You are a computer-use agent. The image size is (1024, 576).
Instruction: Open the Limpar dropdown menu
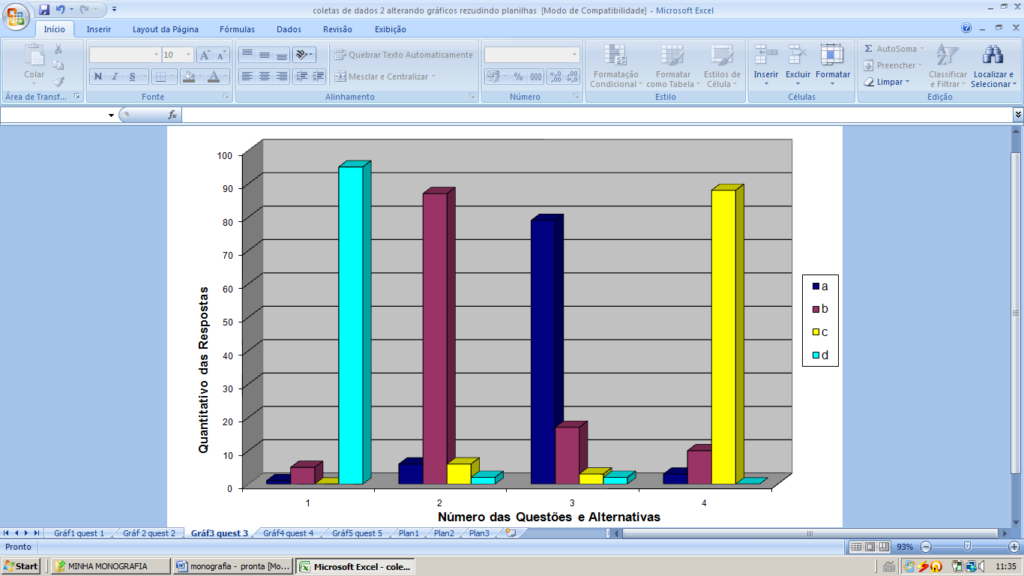coord(893,82)
